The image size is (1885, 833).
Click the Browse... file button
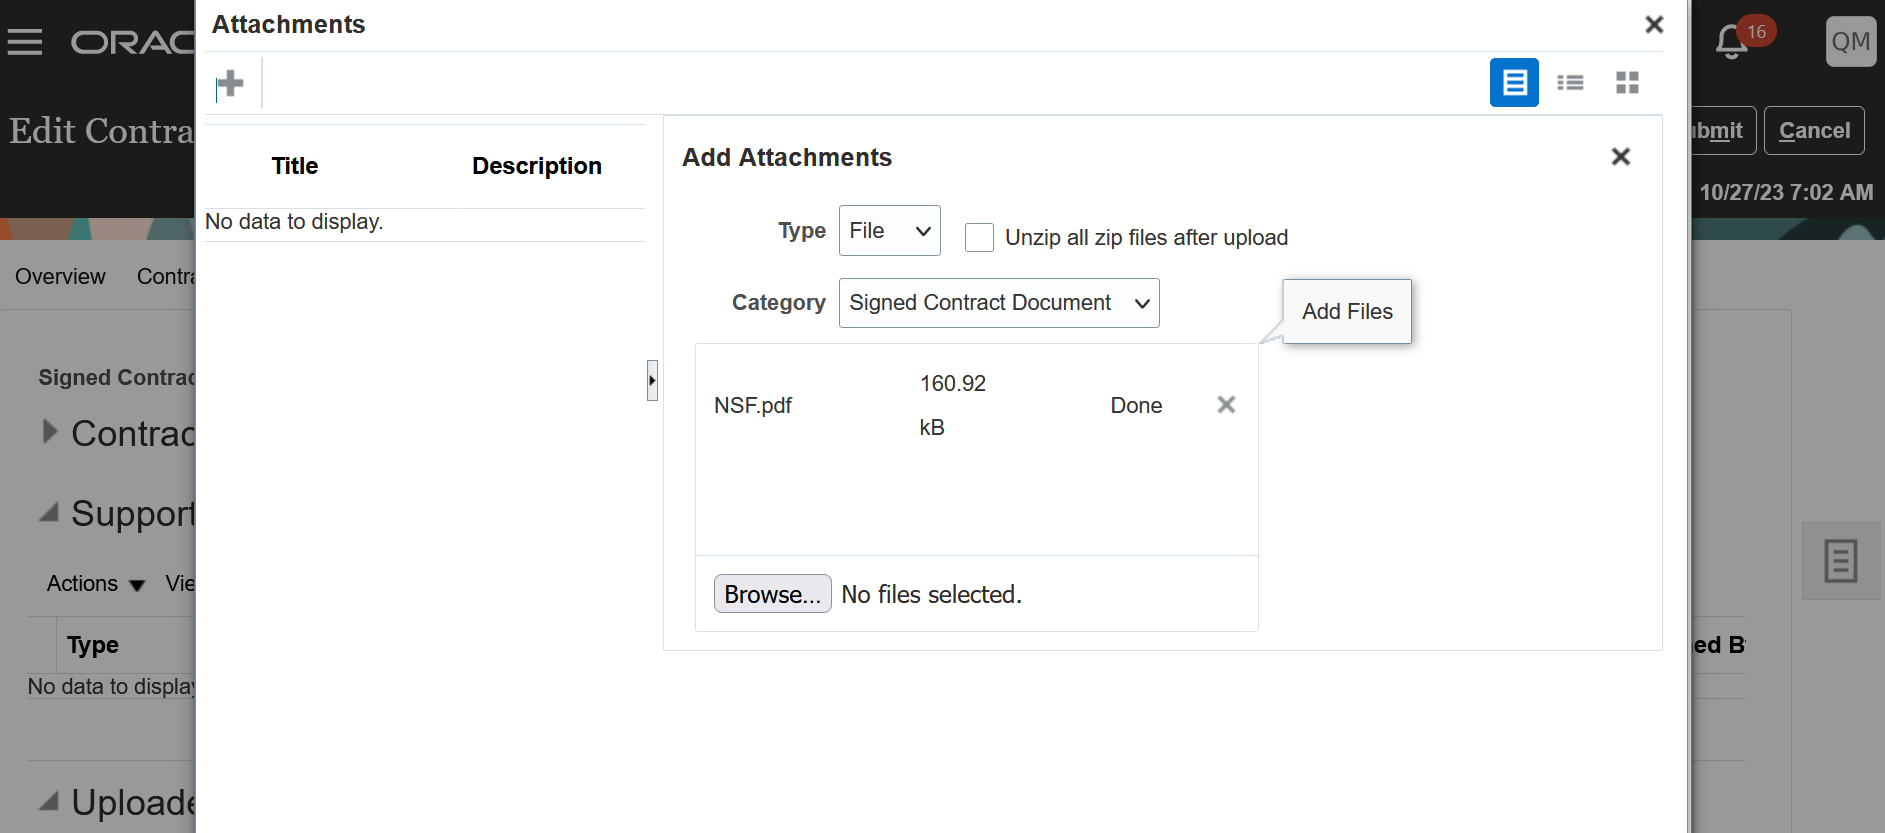tap(772, 594)
